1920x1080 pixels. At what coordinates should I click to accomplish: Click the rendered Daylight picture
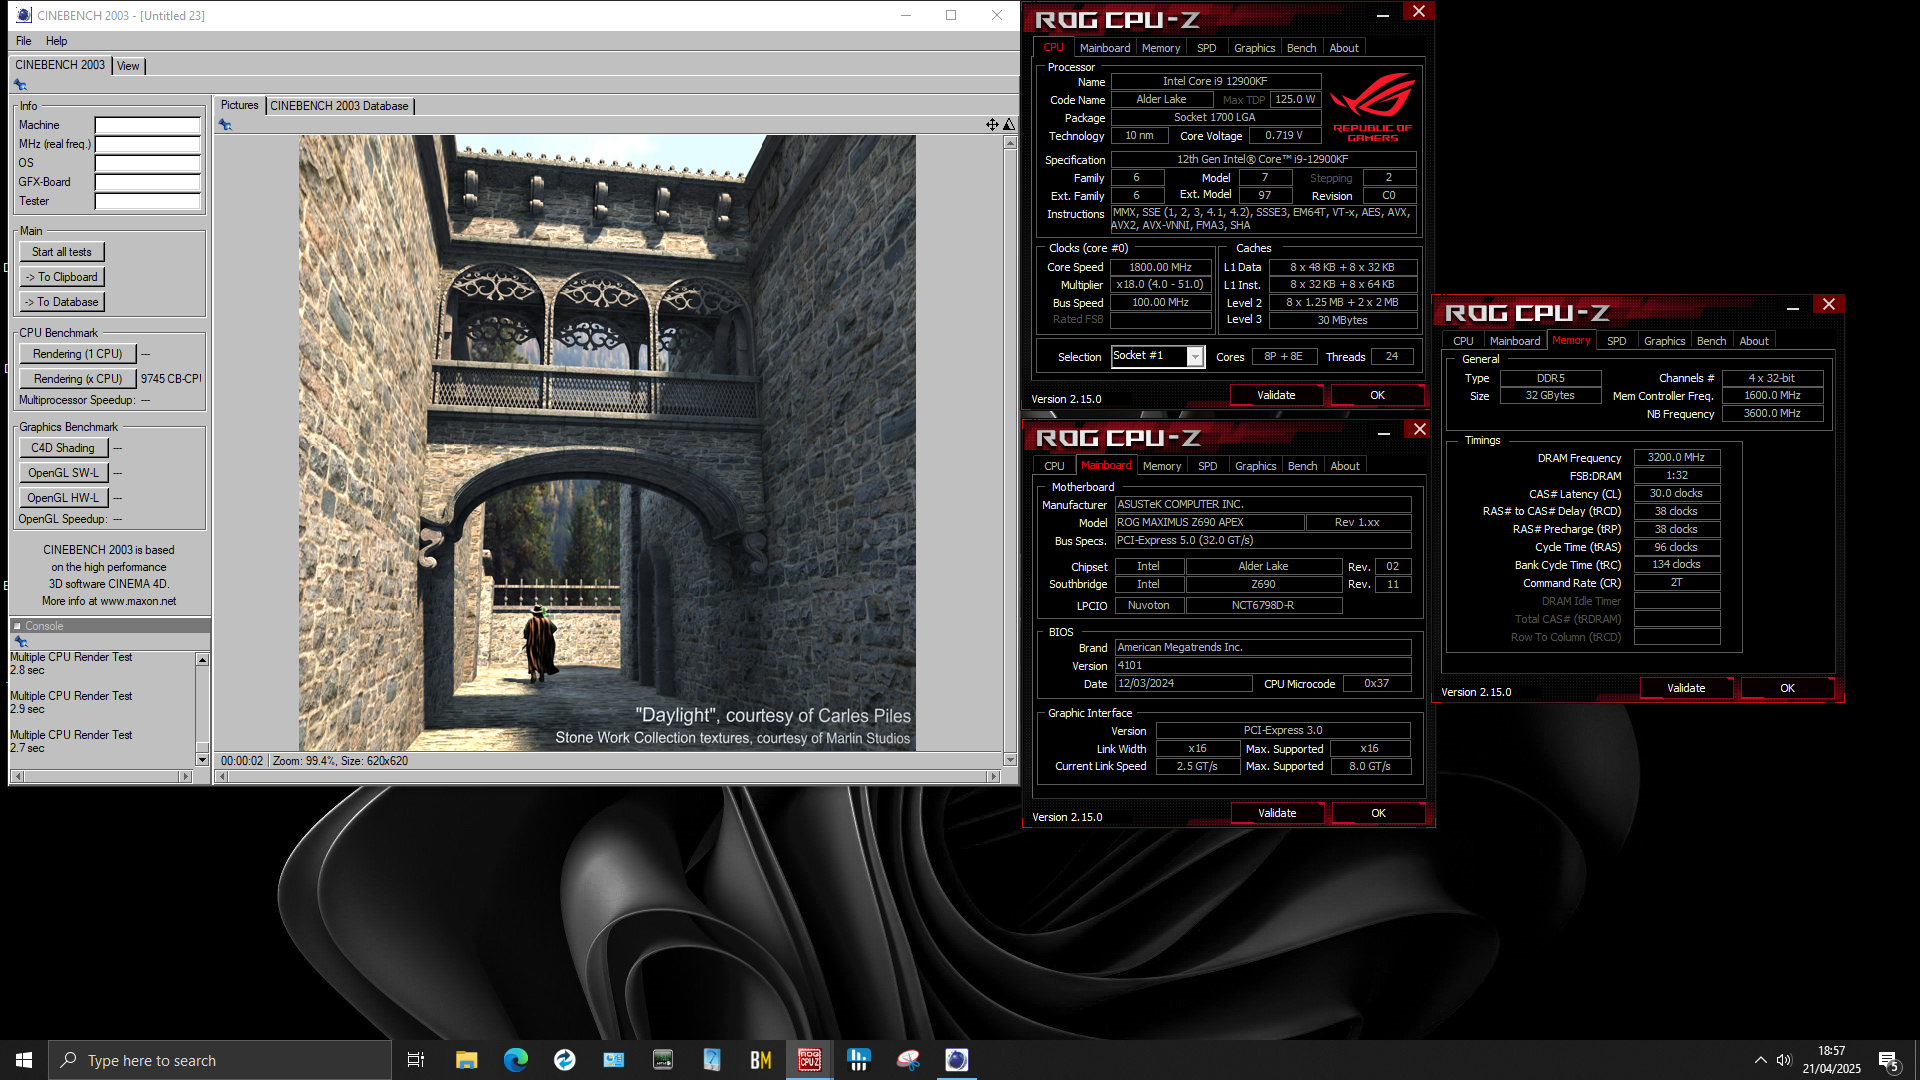607,443
